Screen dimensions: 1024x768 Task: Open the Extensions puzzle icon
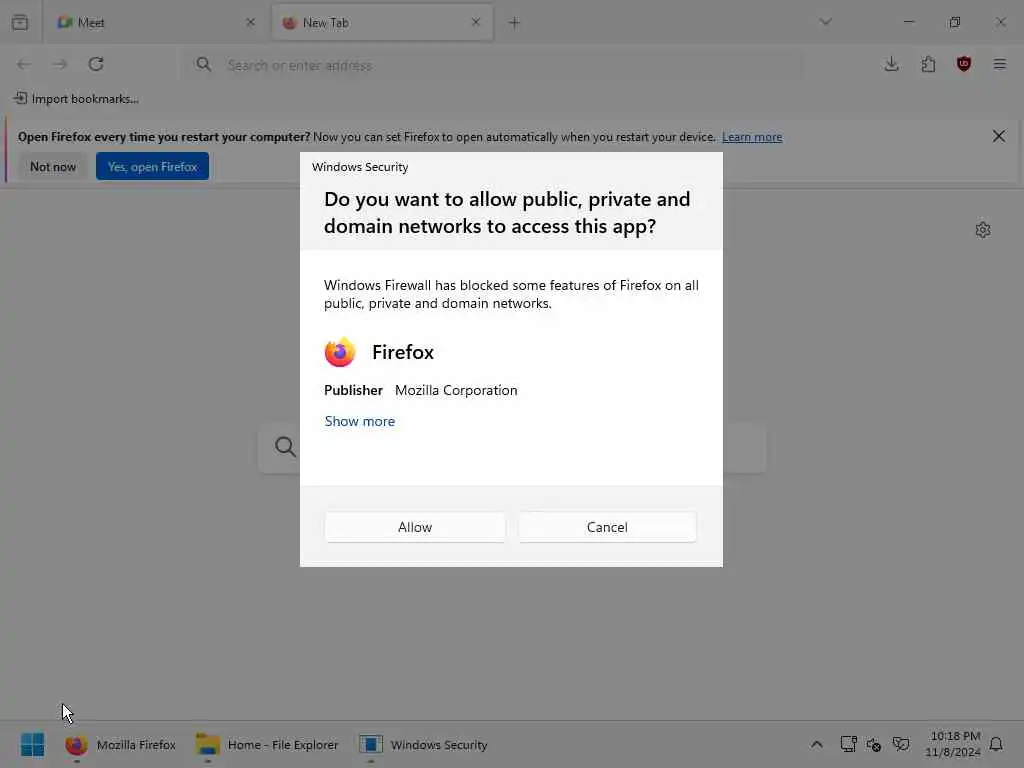tap(928, 64)
